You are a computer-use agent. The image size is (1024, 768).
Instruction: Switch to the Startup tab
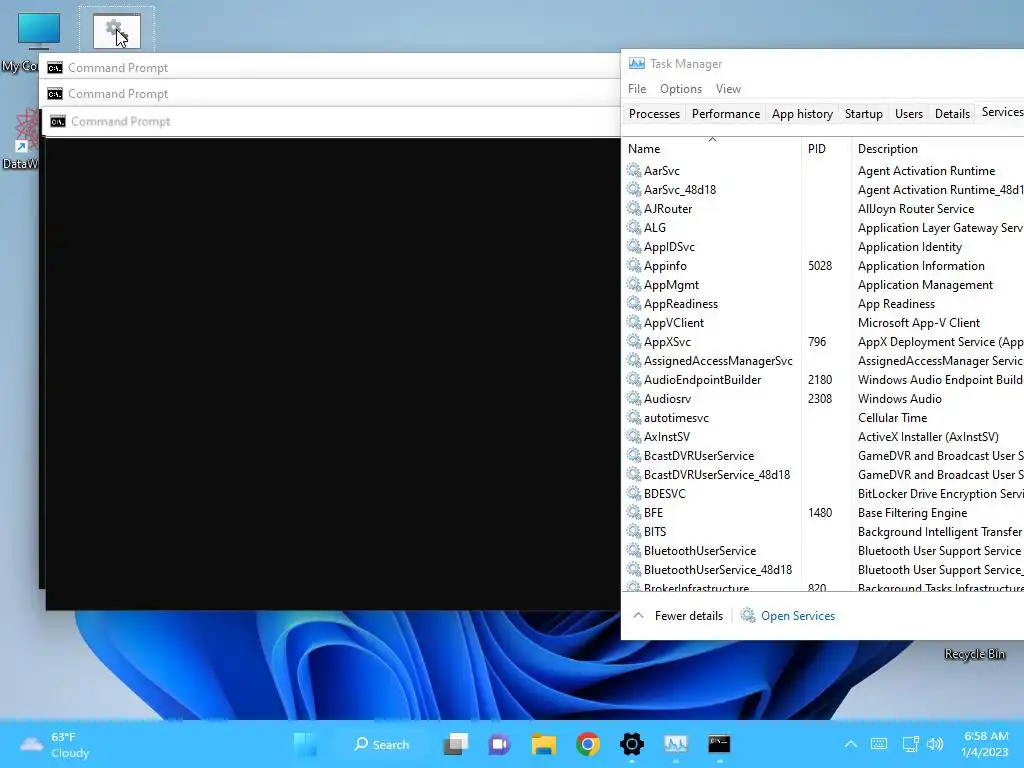point(863,114)
